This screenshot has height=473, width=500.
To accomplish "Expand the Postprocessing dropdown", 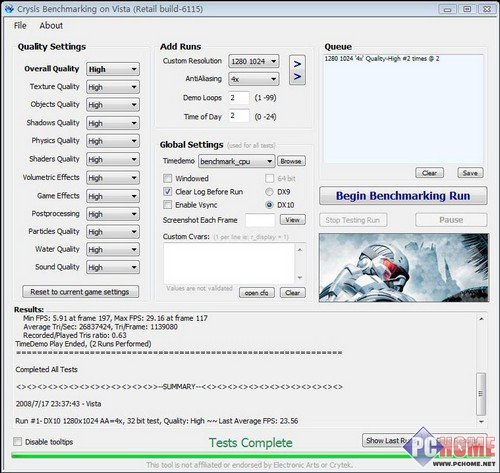I will pyautogui.click(x=113, y=214).
